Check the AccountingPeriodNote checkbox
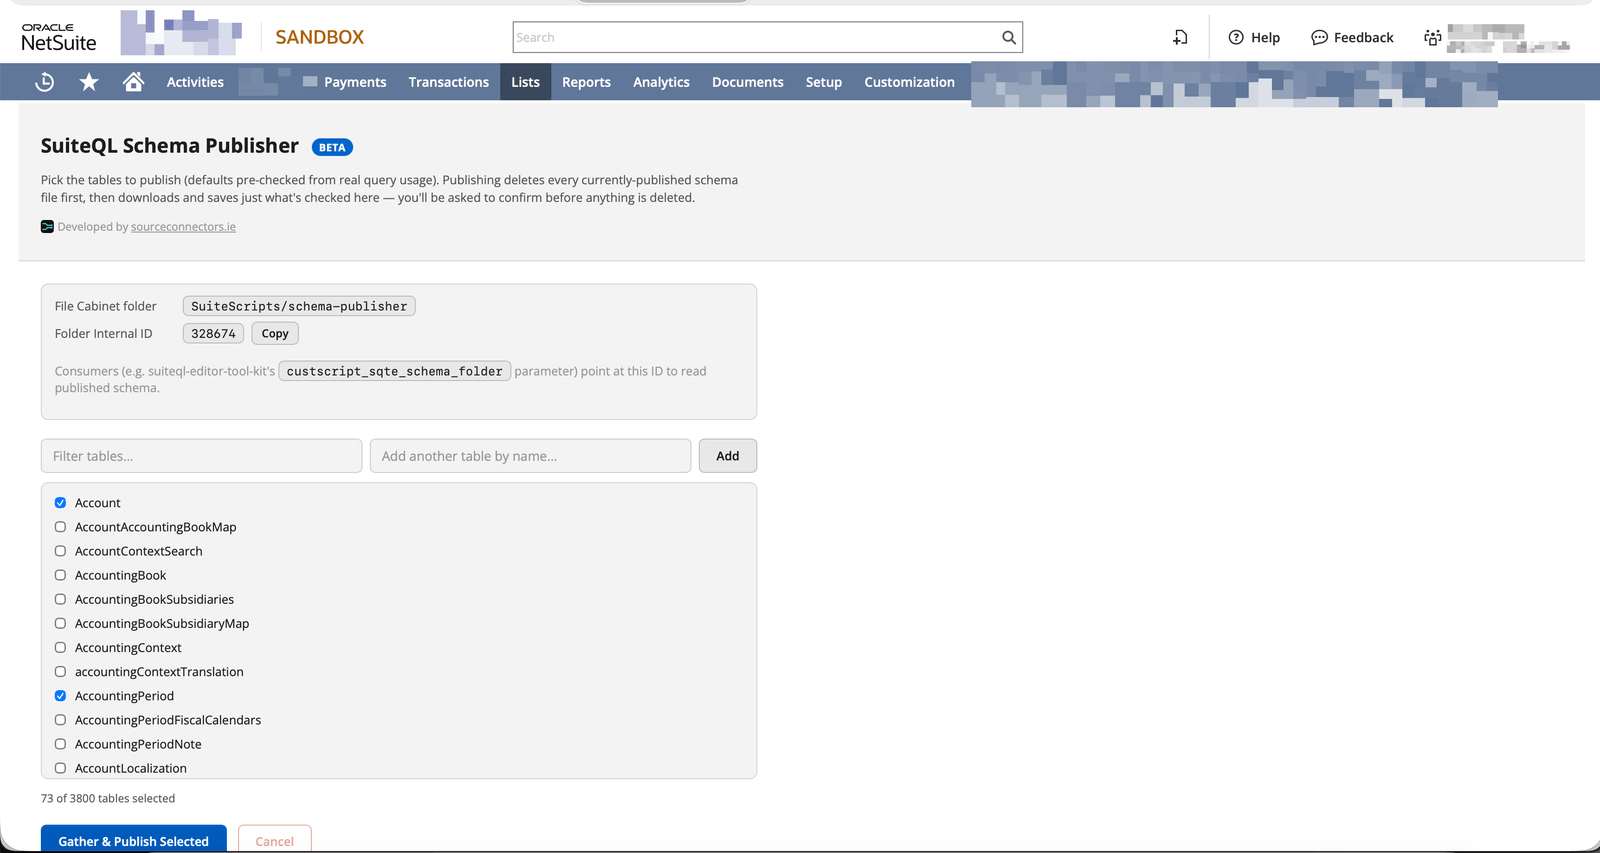This screenshot has height=853, width=1600. (x=60, y=744)
